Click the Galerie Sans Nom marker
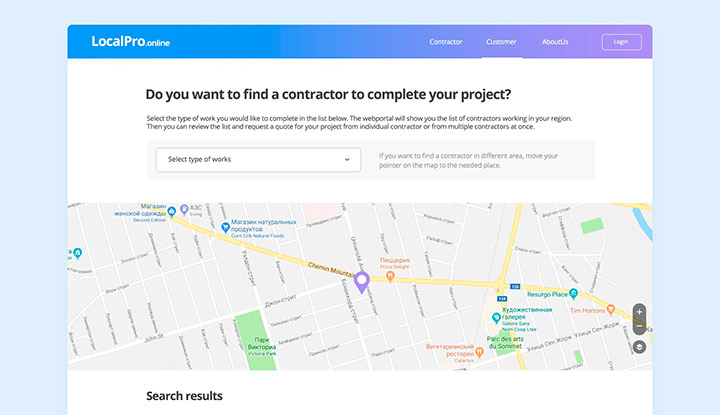The width and height of the screenshot is (720, 415). (496, 317)
